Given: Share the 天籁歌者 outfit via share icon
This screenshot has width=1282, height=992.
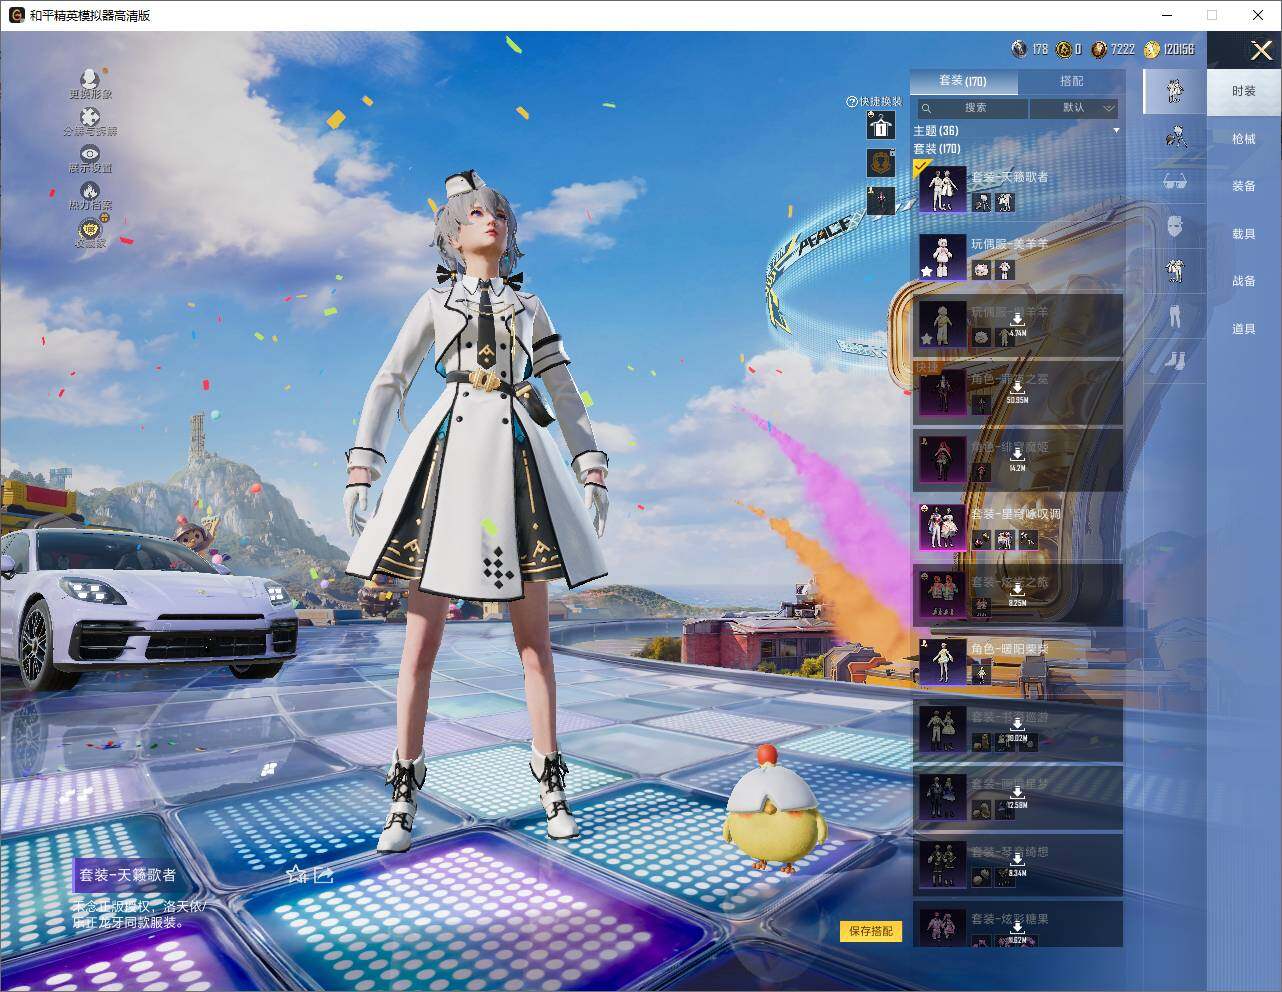Looking at the screenshot, I should point(324,875).
